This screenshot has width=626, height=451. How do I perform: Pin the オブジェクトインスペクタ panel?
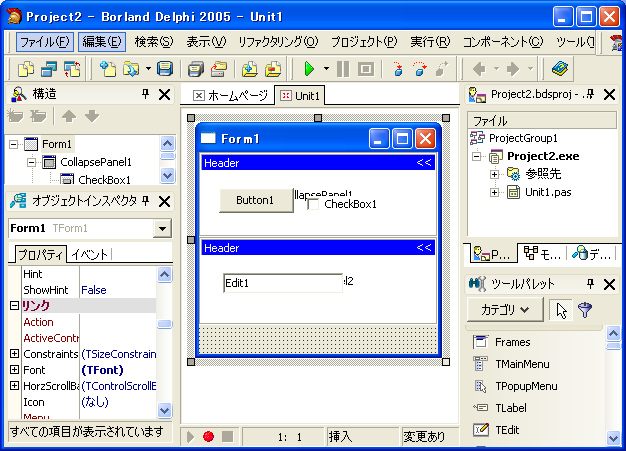146,201
